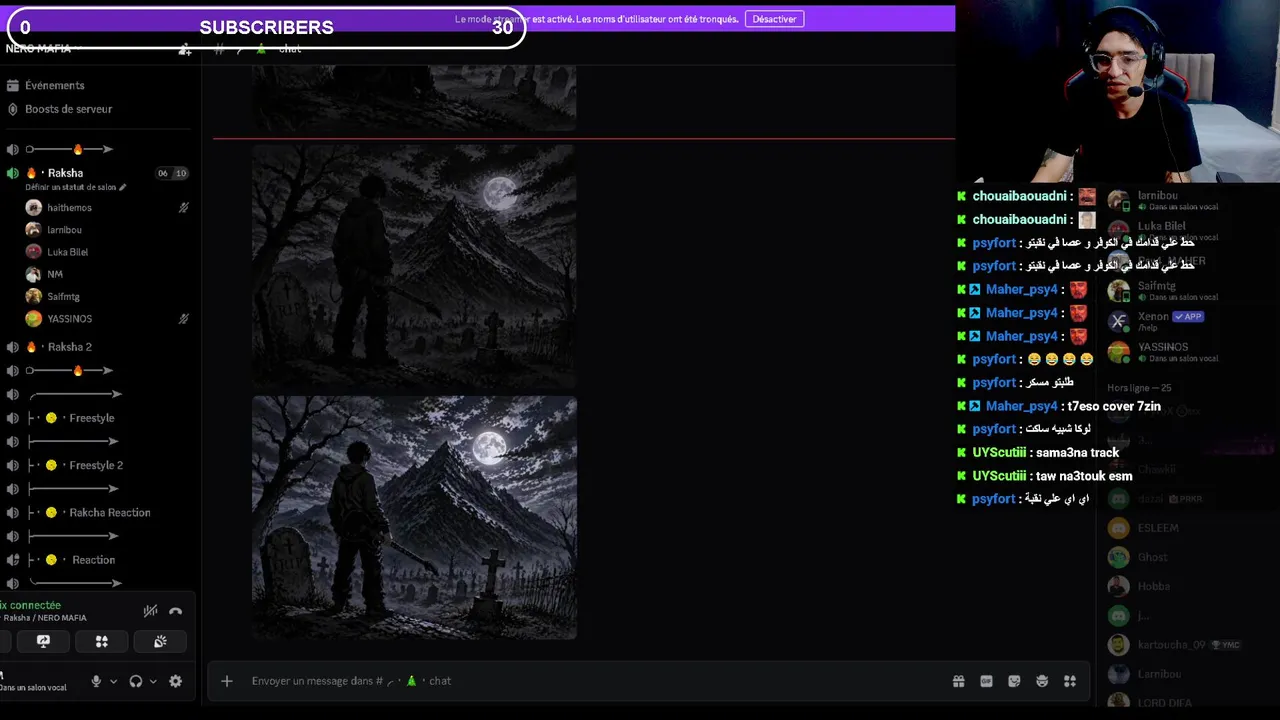The image size is (1280, 720).
Task: Select user YASSINOS in Raksha voice channel
Action: 69,319
